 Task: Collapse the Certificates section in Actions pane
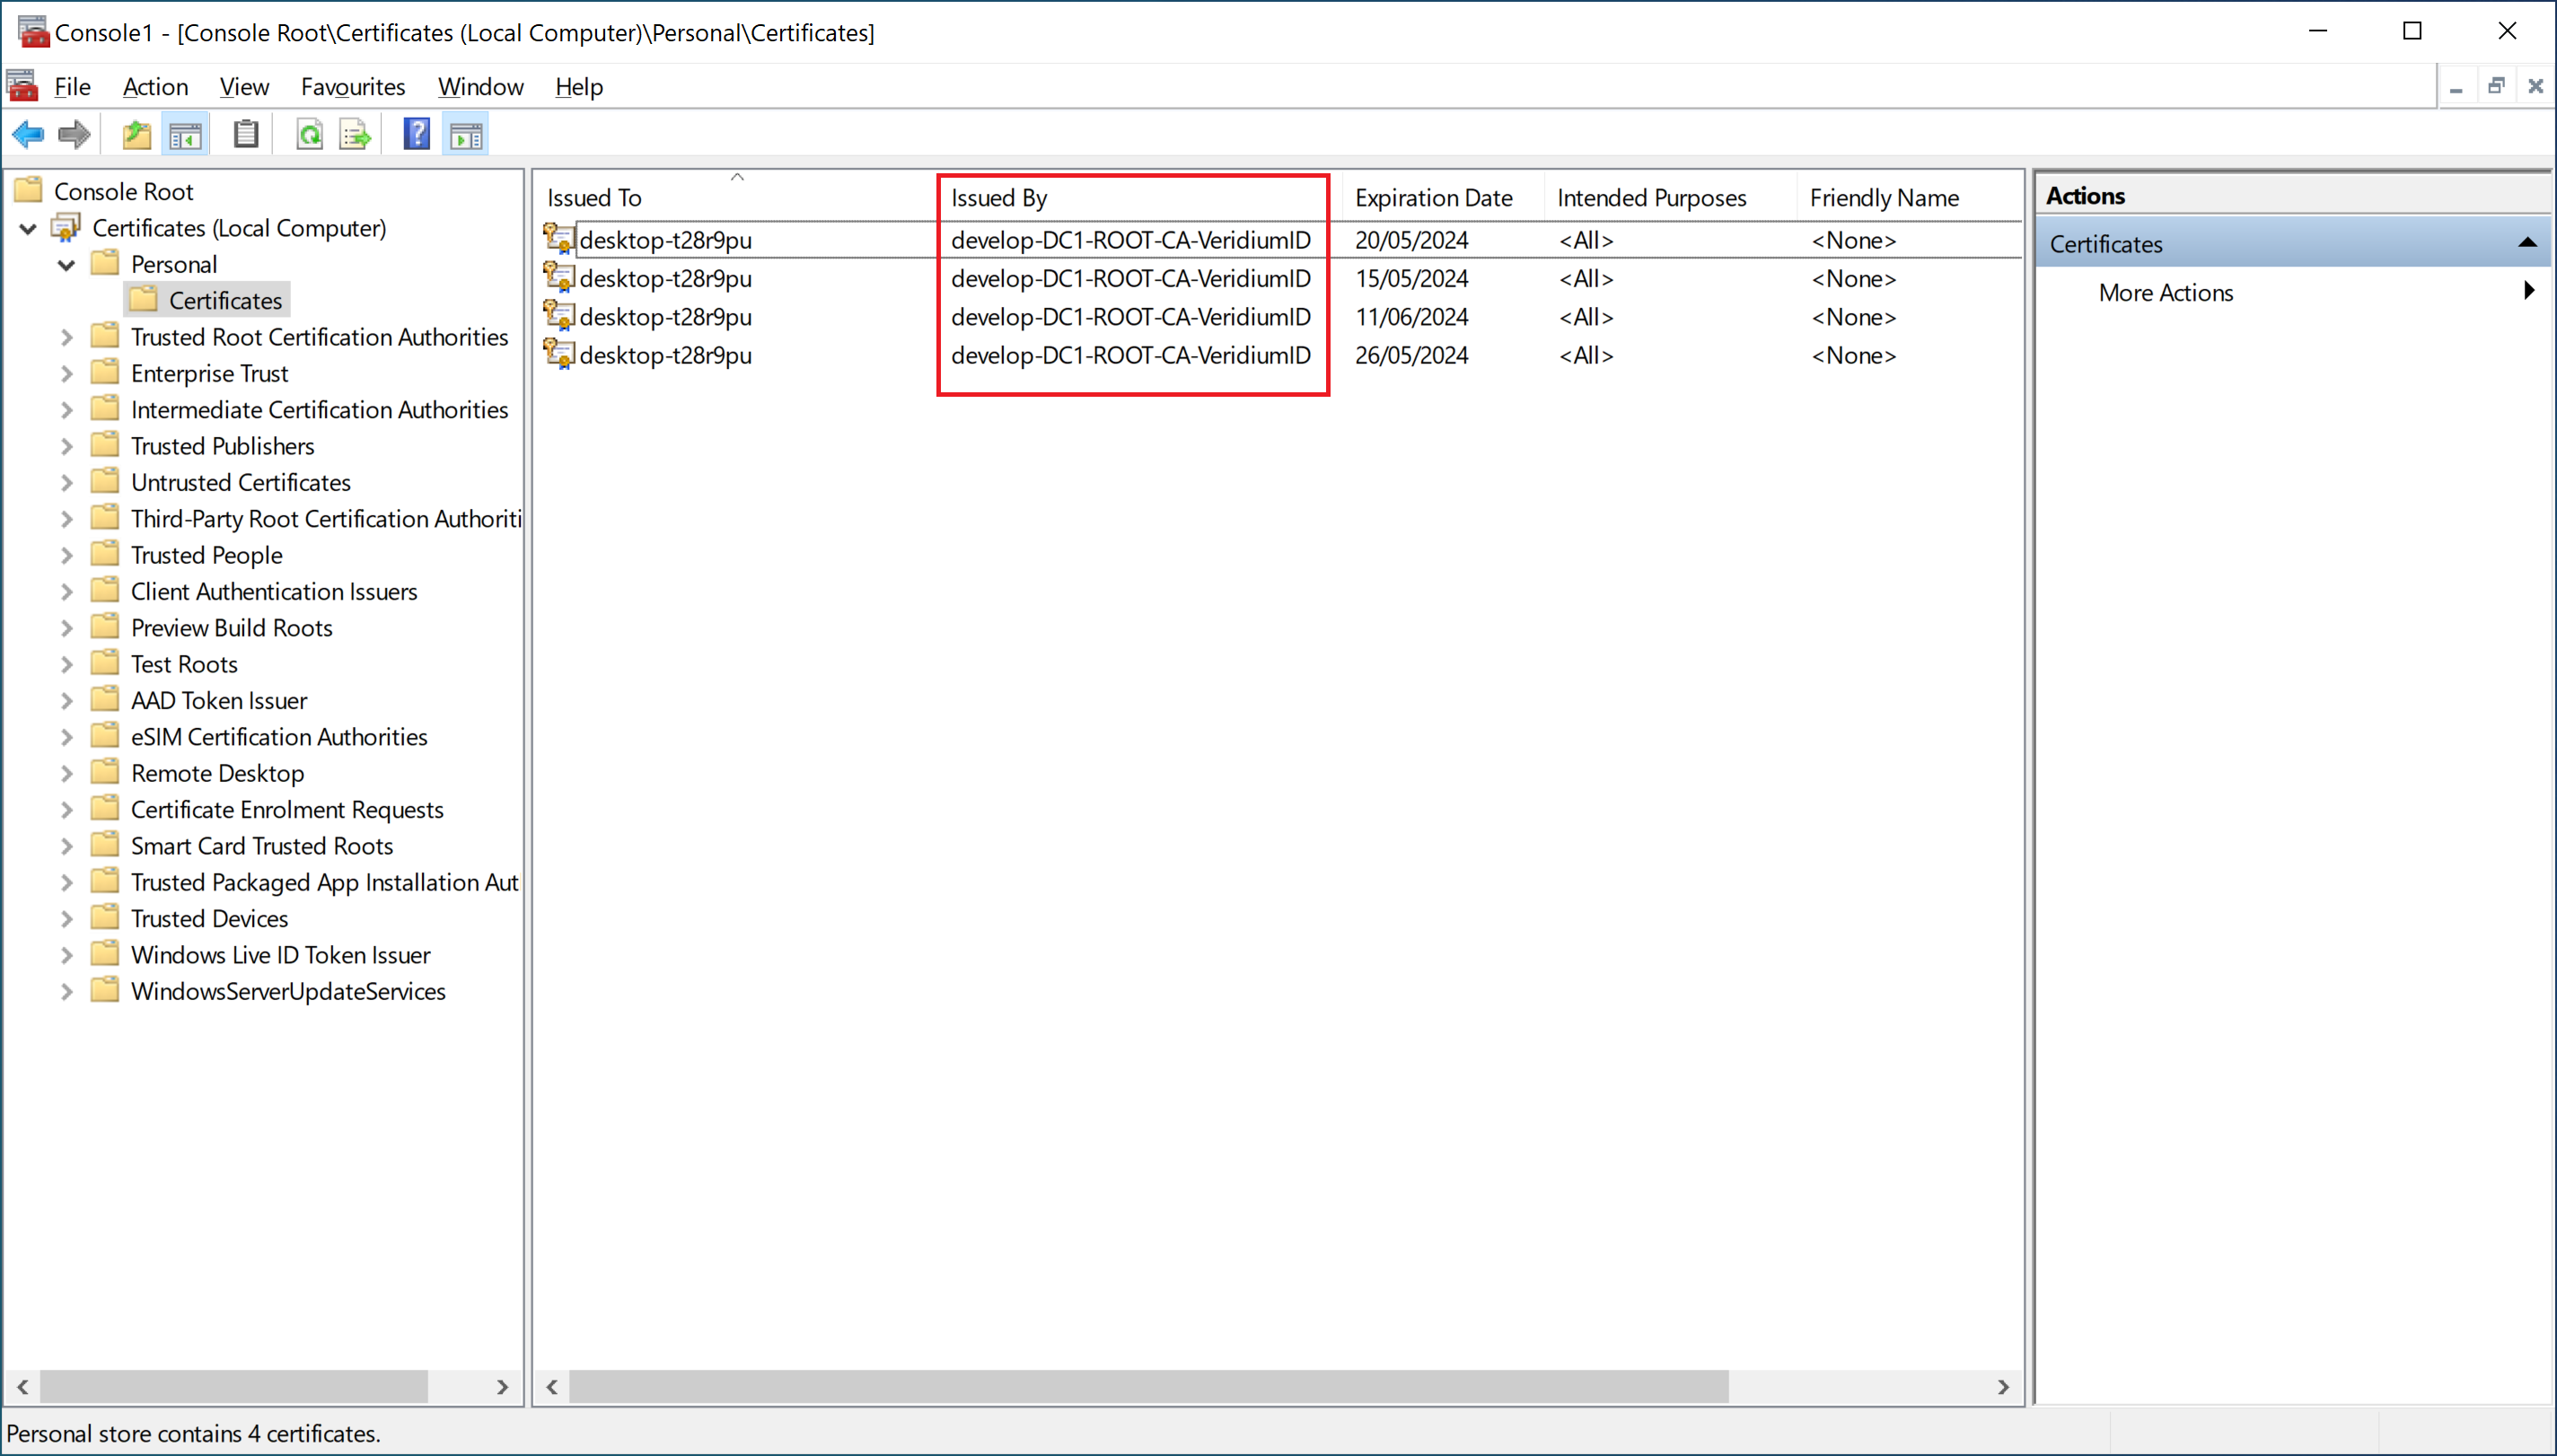(x=2527, y=243)
